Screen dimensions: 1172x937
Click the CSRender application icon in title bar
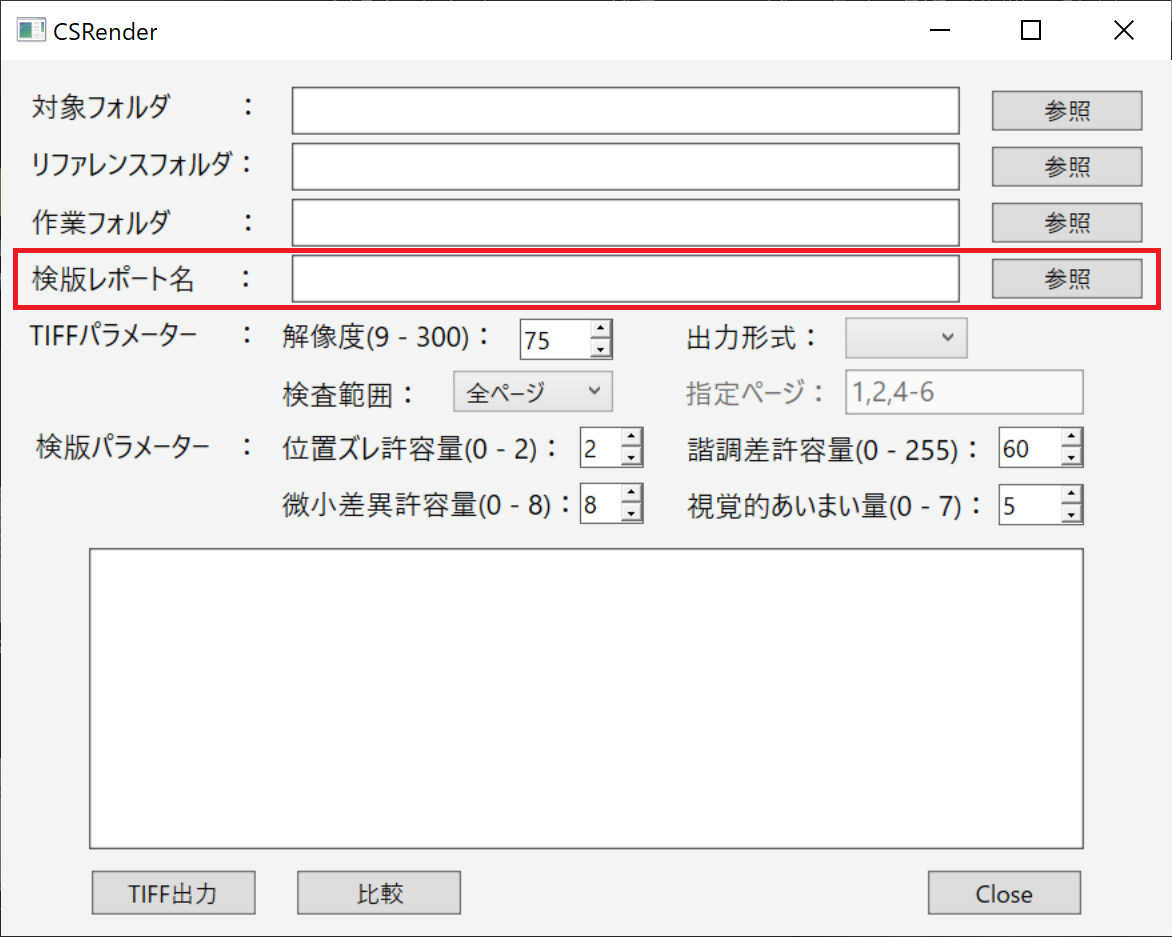click(33, 30)
